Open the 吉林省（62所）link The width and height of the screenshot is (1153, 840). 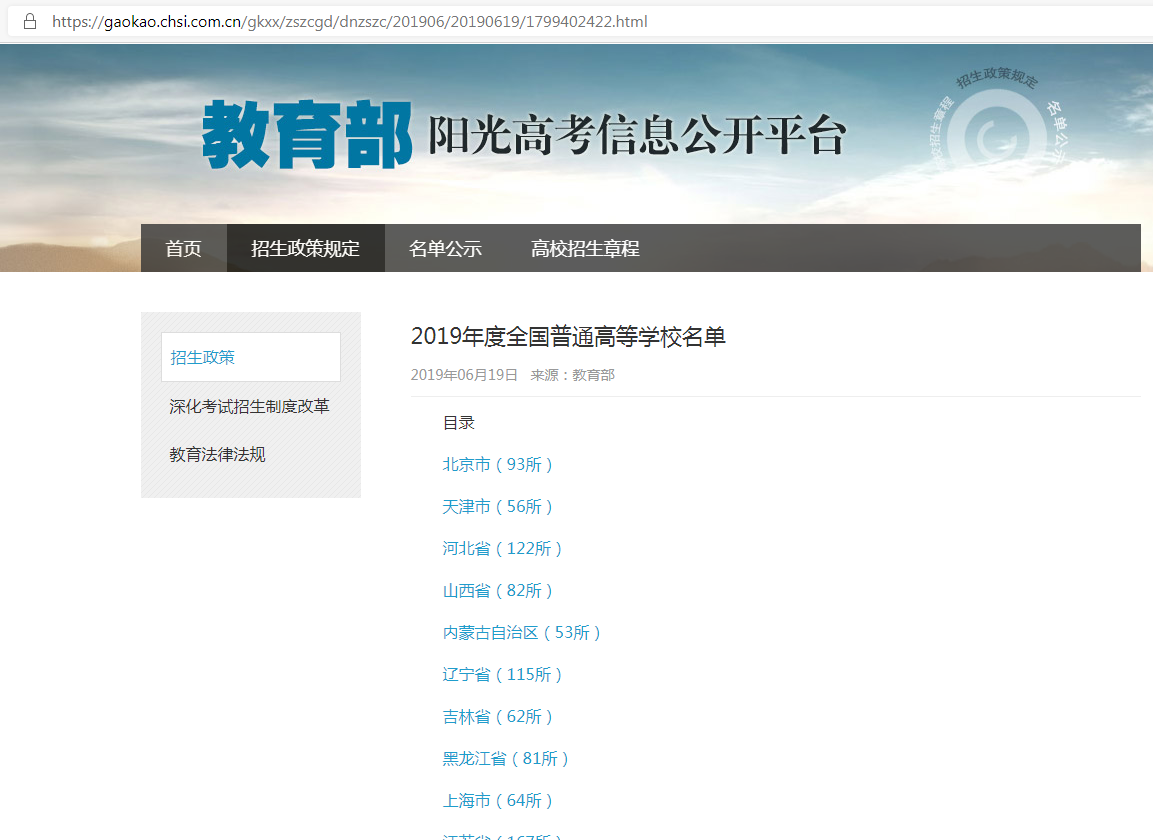click(498, 716)
